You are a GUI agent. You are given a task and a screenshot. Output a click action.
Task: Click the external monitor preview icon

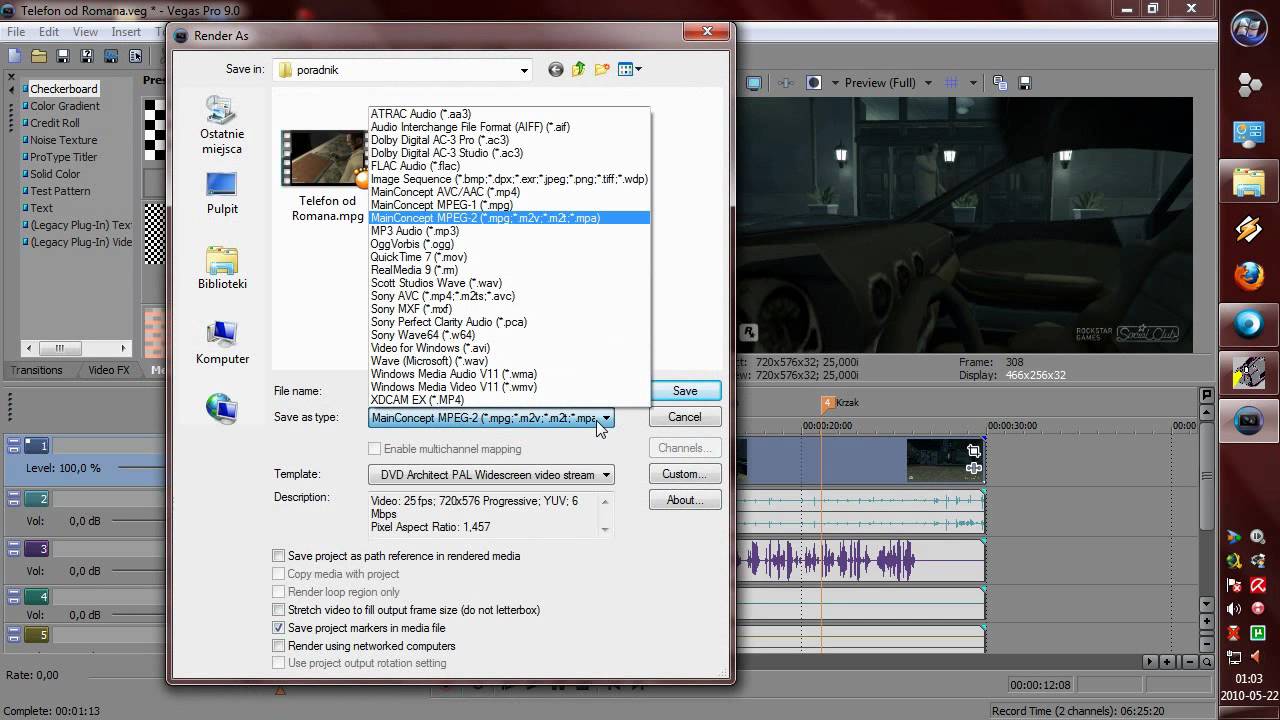[x=754, y=83]
